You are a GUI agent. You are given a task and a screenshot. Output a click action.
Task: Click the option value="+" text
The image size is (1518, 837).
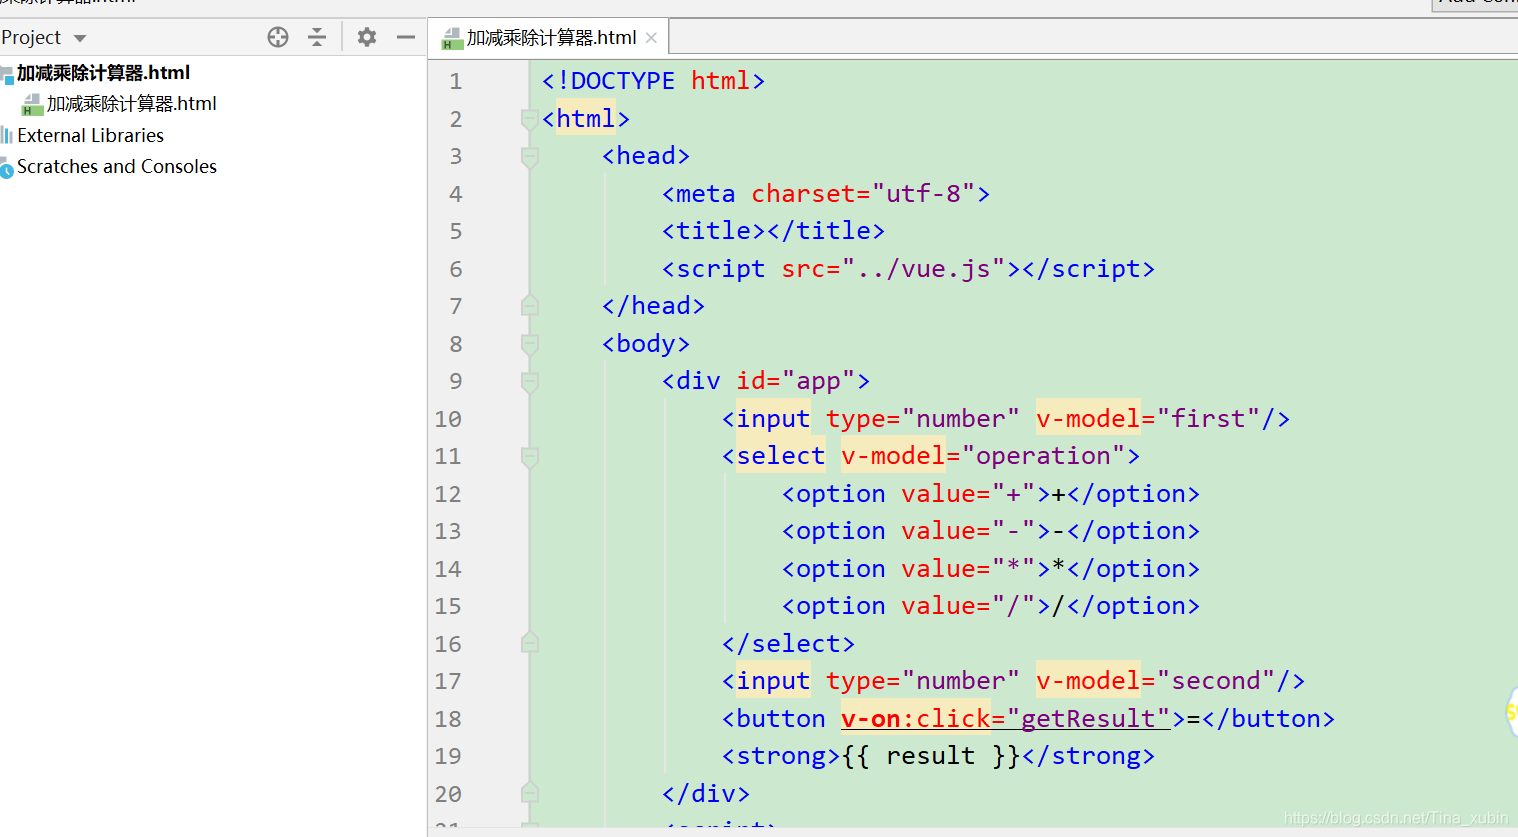pyautogui.click(x=990, y=494)
